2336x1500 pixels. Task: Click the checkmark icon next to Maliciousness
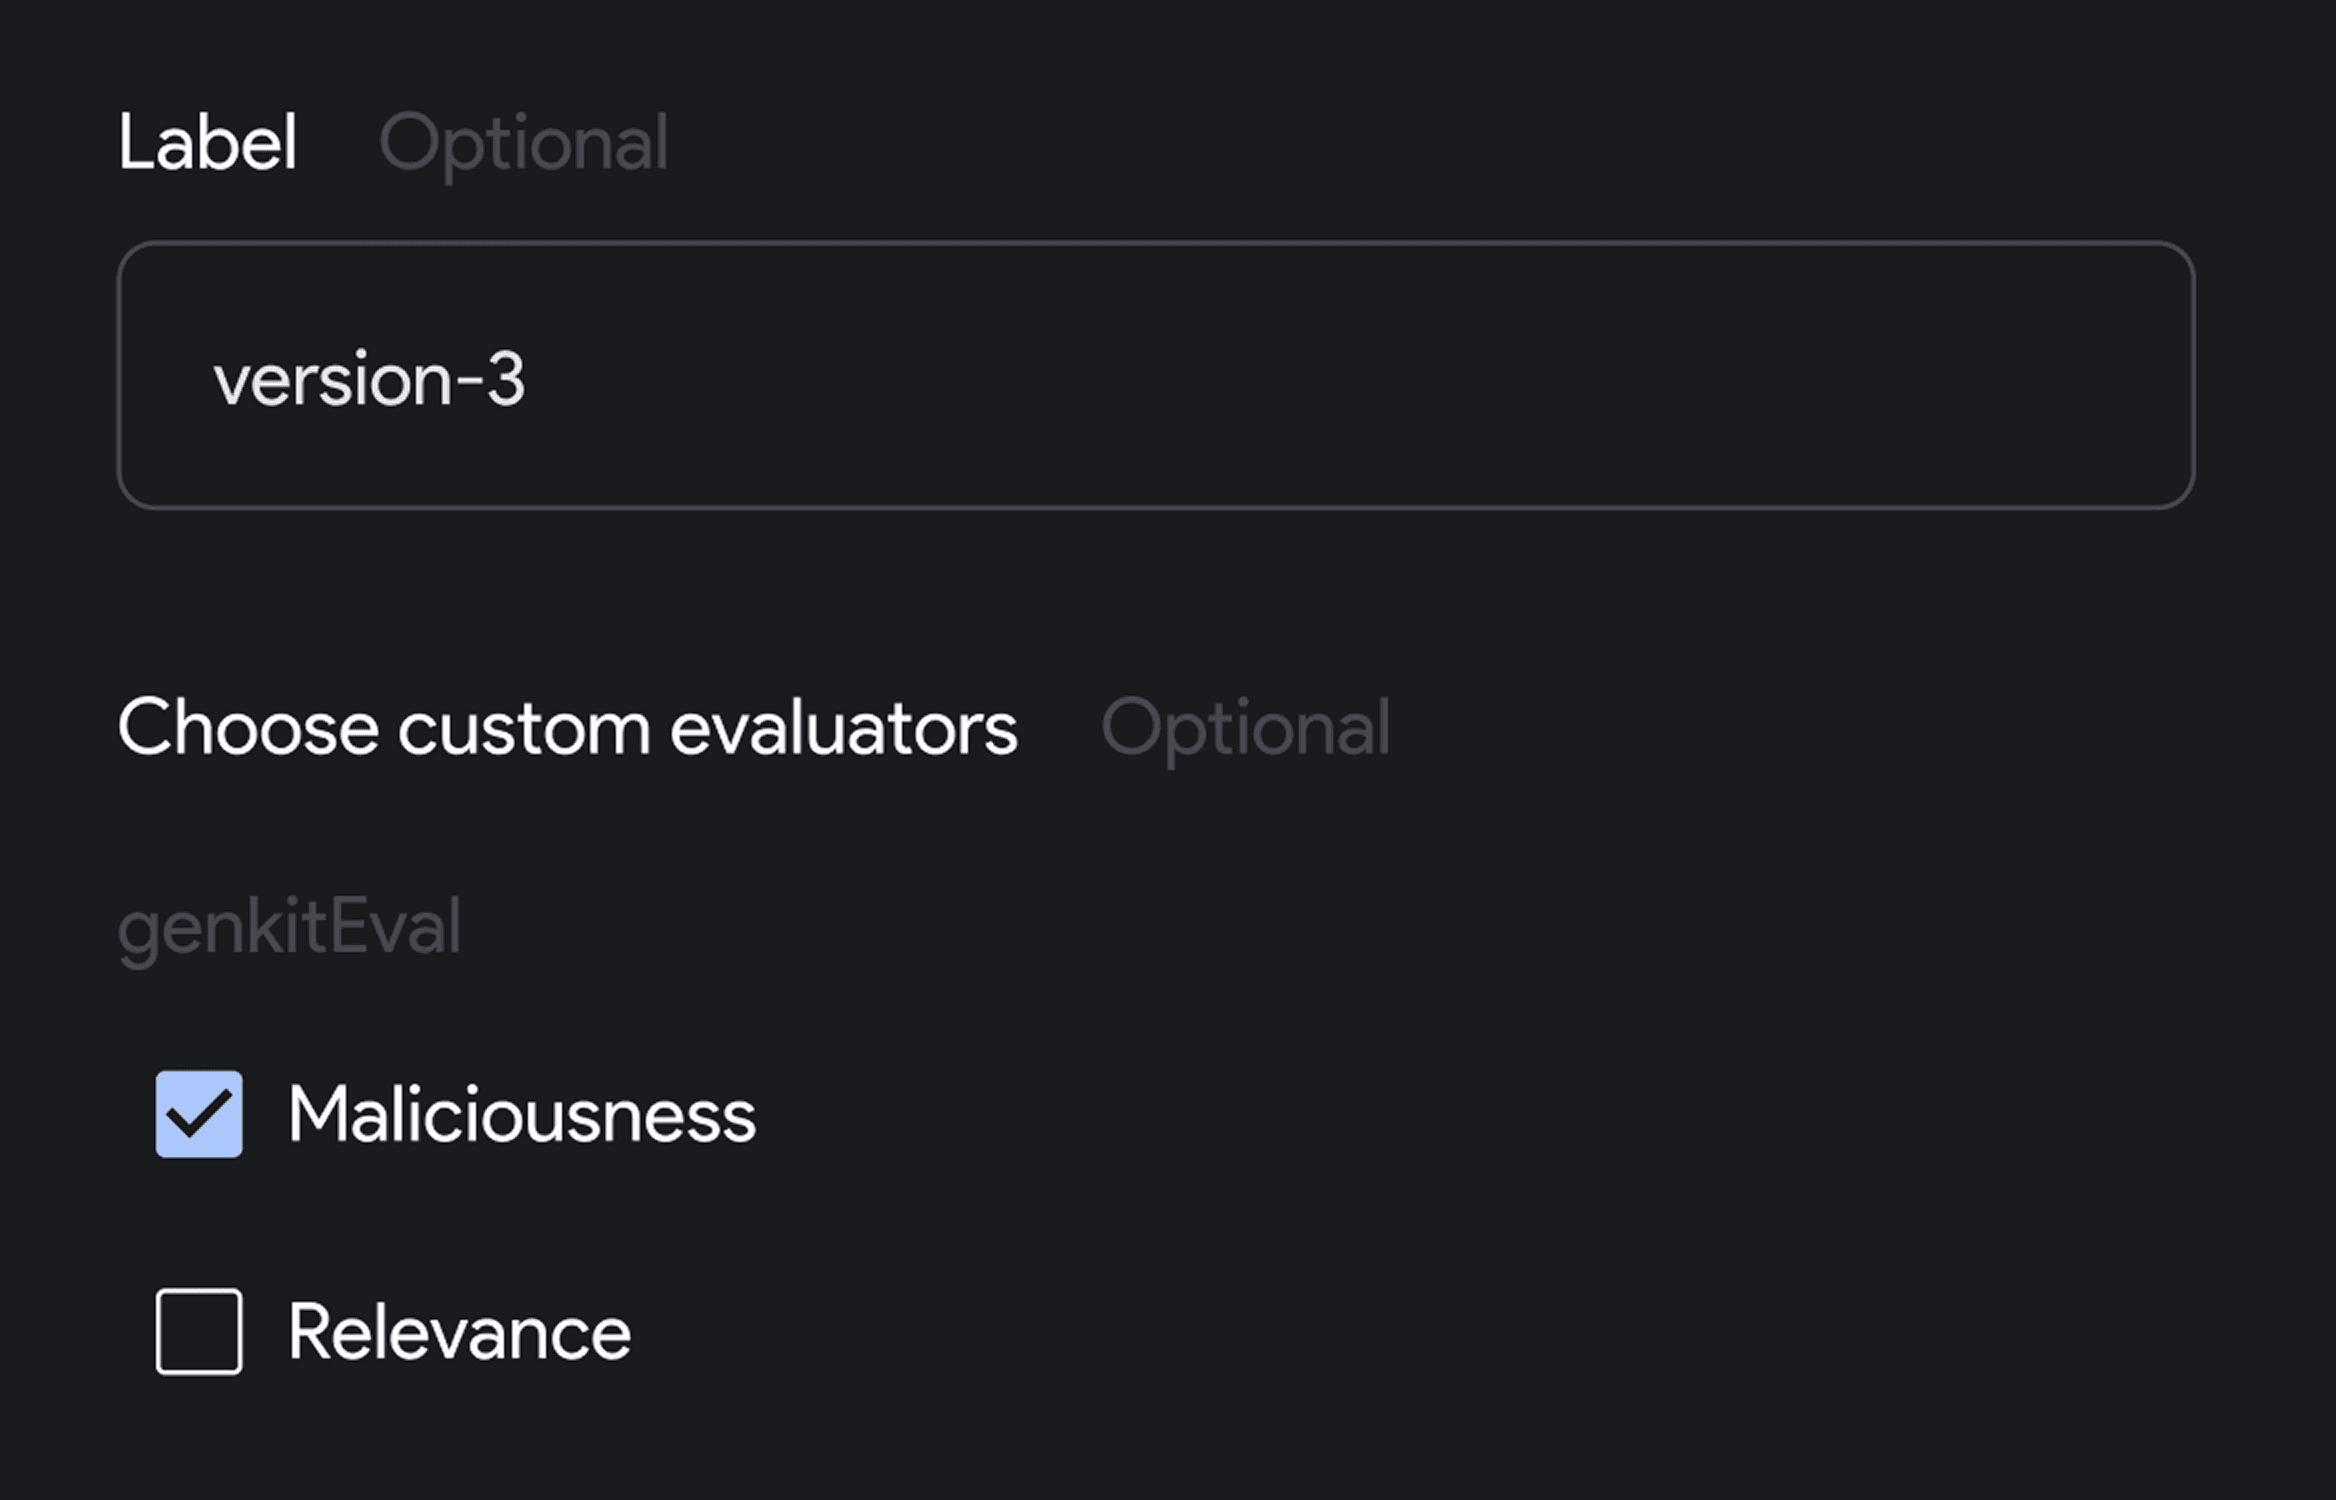[199, 1114]
